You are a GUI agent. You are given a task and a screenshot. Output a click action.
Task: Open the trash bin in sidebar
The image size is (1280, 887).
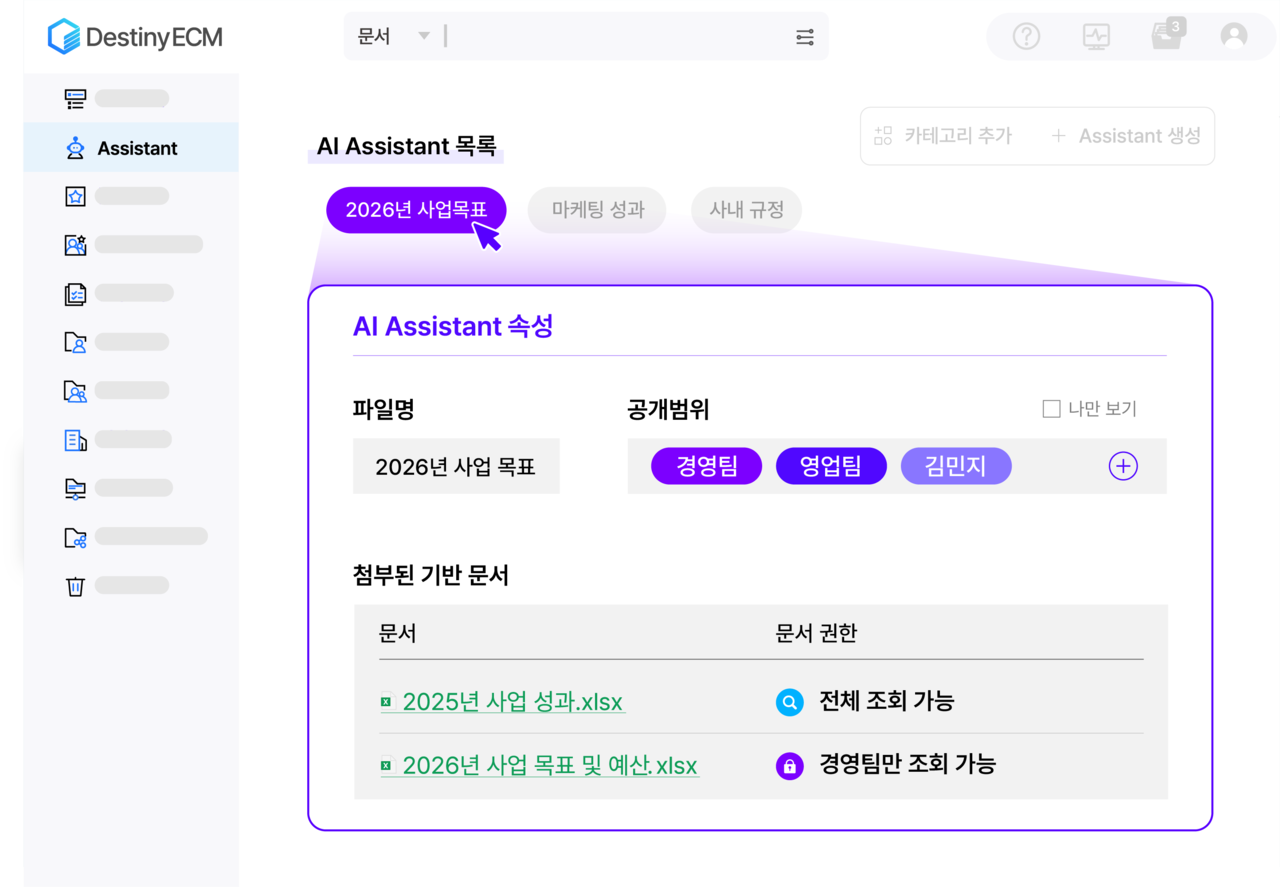pos(75,586)
